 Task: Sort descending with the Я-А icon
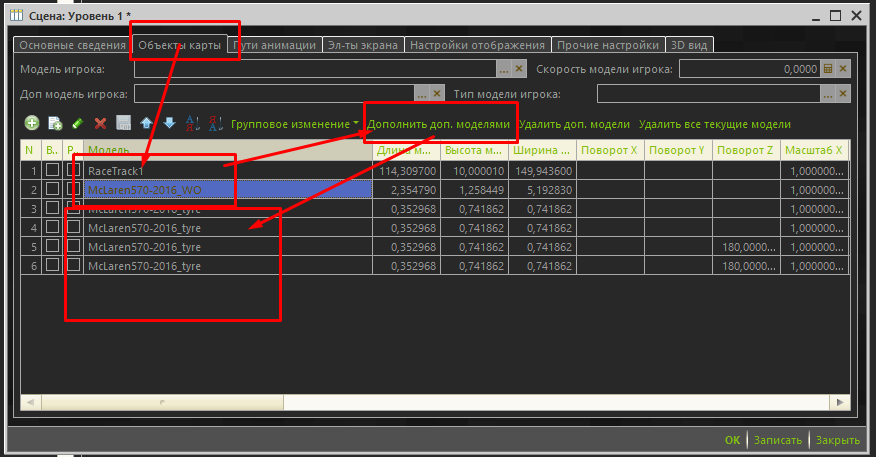(216, 123)
